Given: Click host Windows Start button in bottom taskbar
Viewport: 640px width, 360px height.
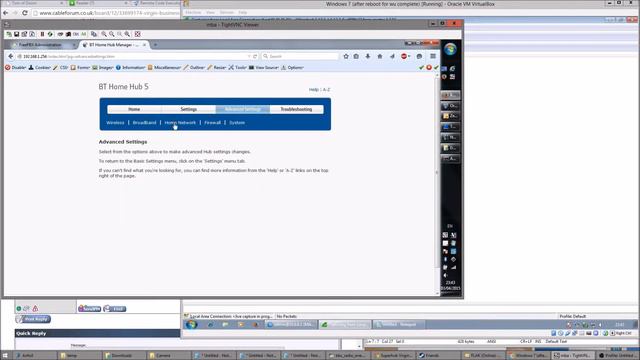Looking at the screenshot, I should [x=5, y=356].
